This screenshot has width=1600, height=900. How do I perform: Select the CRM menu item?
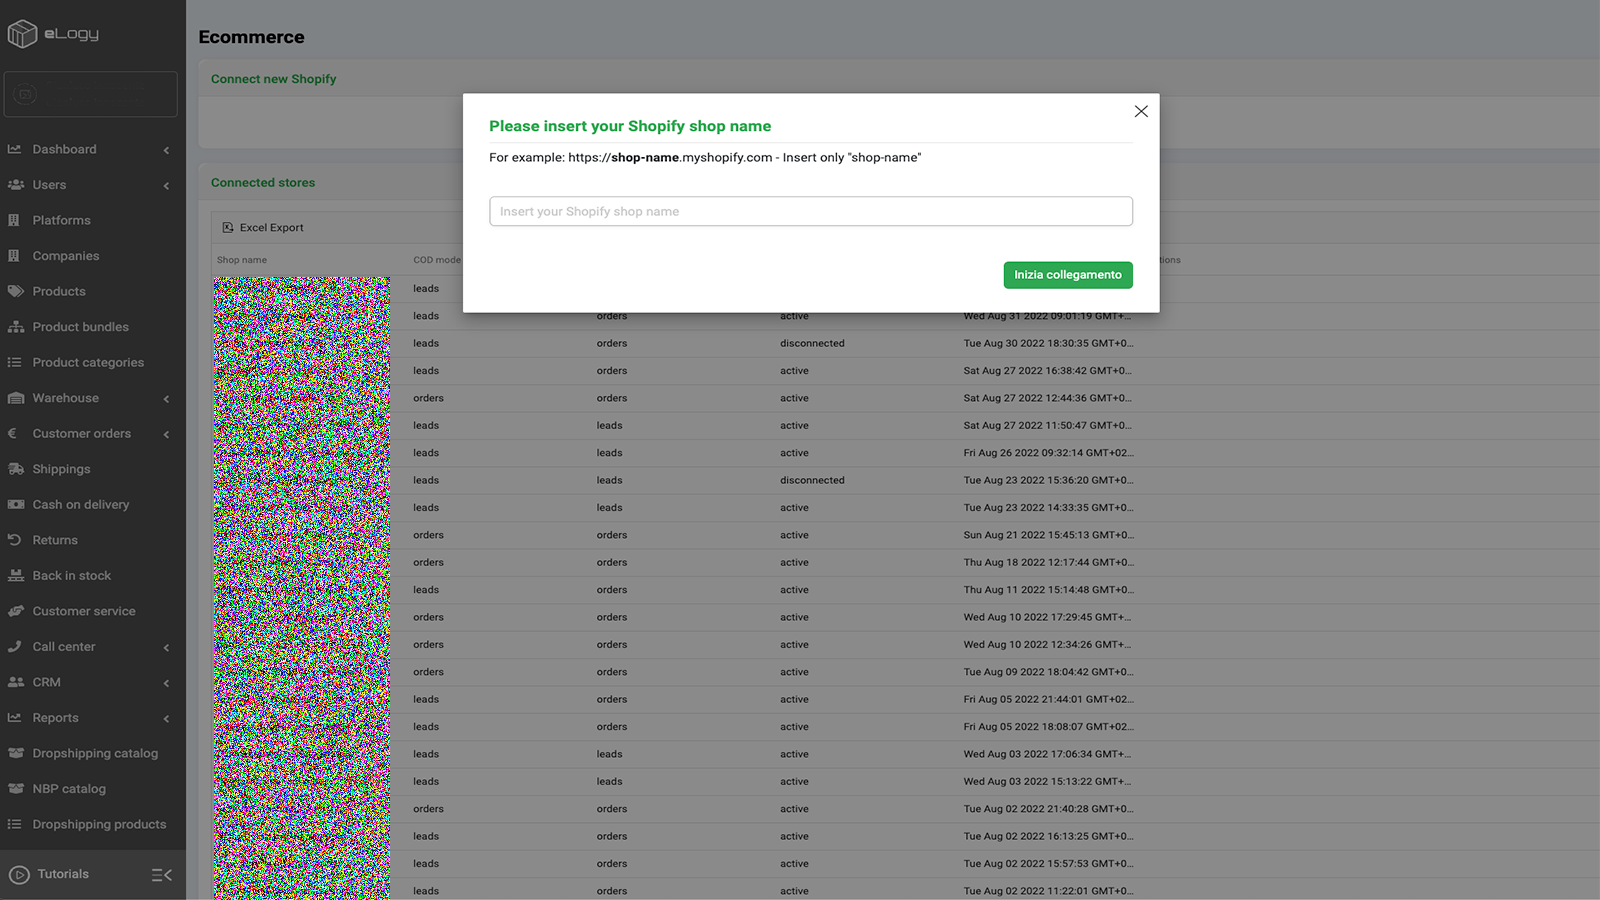(x=45, y=681)
